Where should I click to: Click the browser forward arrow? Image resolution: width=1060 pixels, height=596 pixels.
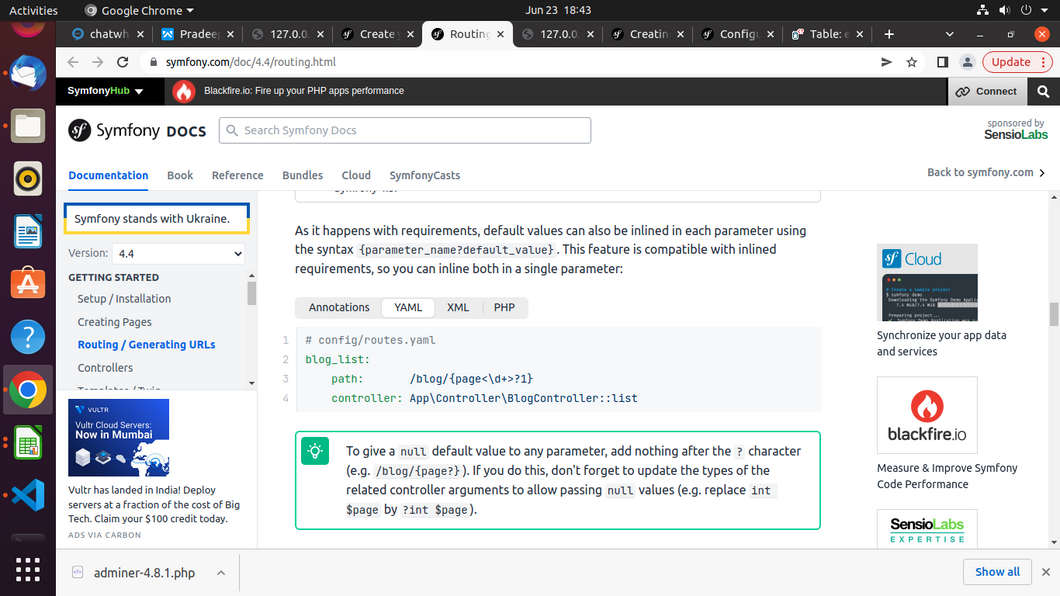point(98,62)
